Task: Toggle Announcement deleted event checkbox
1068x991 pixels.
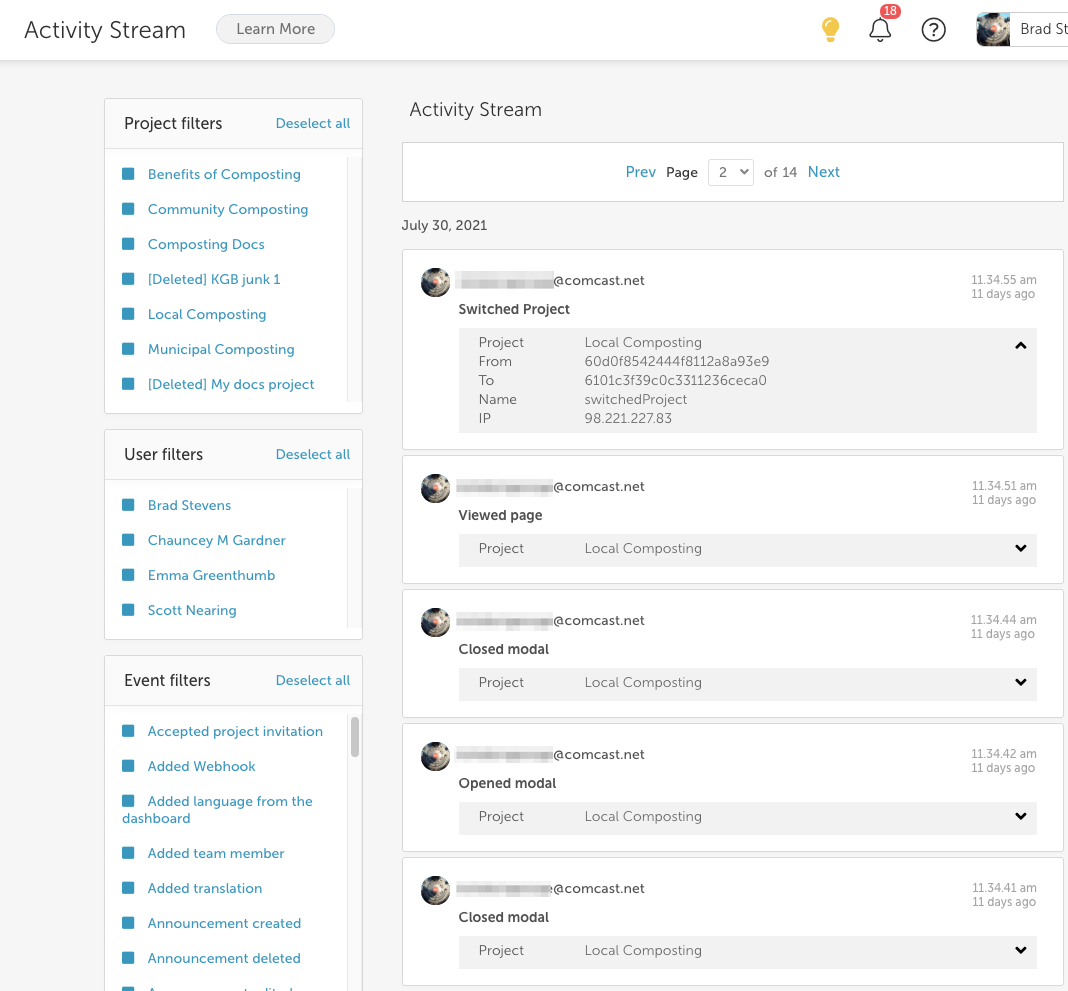Action: (x=128, y=958)
